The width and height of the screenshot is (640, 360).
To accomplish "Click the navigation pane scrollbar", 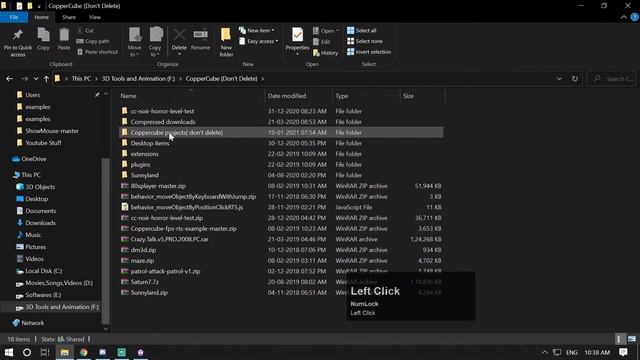I will tap(106, 241).
